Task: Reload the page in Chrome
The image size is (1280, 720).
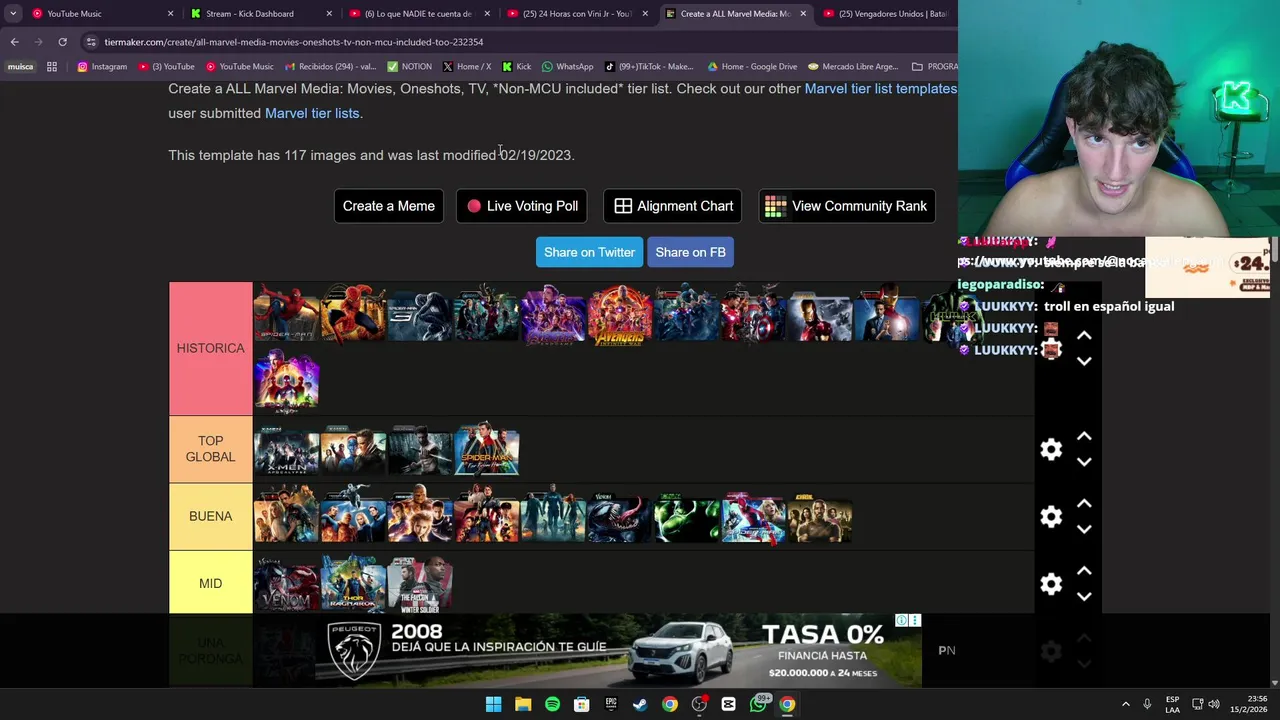Action: pos(62,42)
